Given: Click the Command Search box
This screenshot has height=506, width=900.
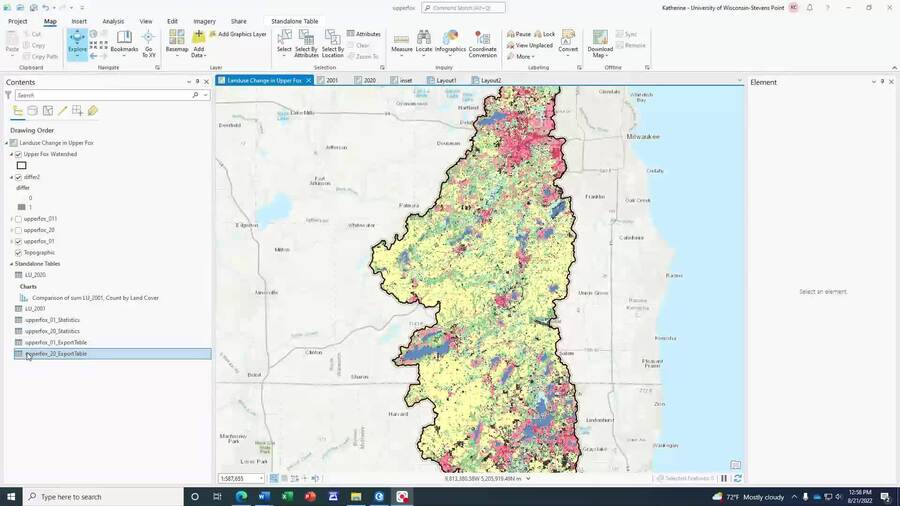Looking at the screenshot, I should click(x=463, y=8).
